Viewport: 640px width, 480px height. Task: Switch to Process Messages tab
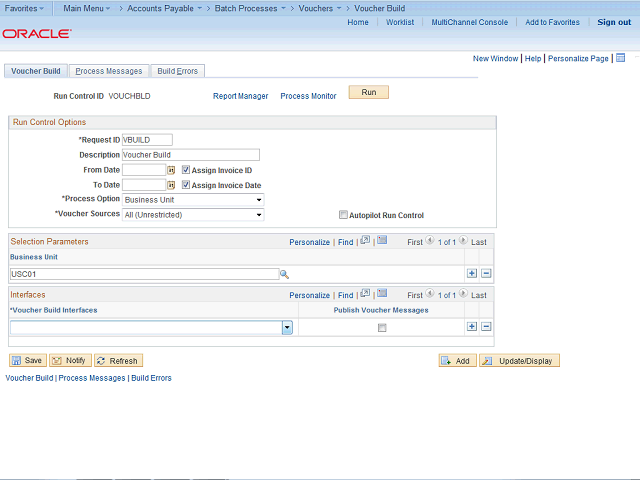pyautogui.click(x=109, y=71)
